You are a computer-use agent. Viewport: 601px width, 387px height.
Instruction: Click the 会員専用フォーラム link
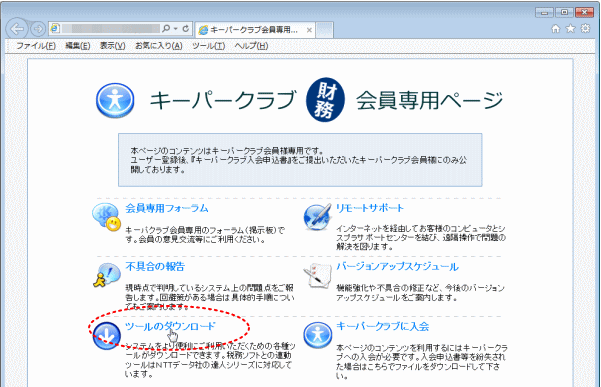[x=167, y=208]
